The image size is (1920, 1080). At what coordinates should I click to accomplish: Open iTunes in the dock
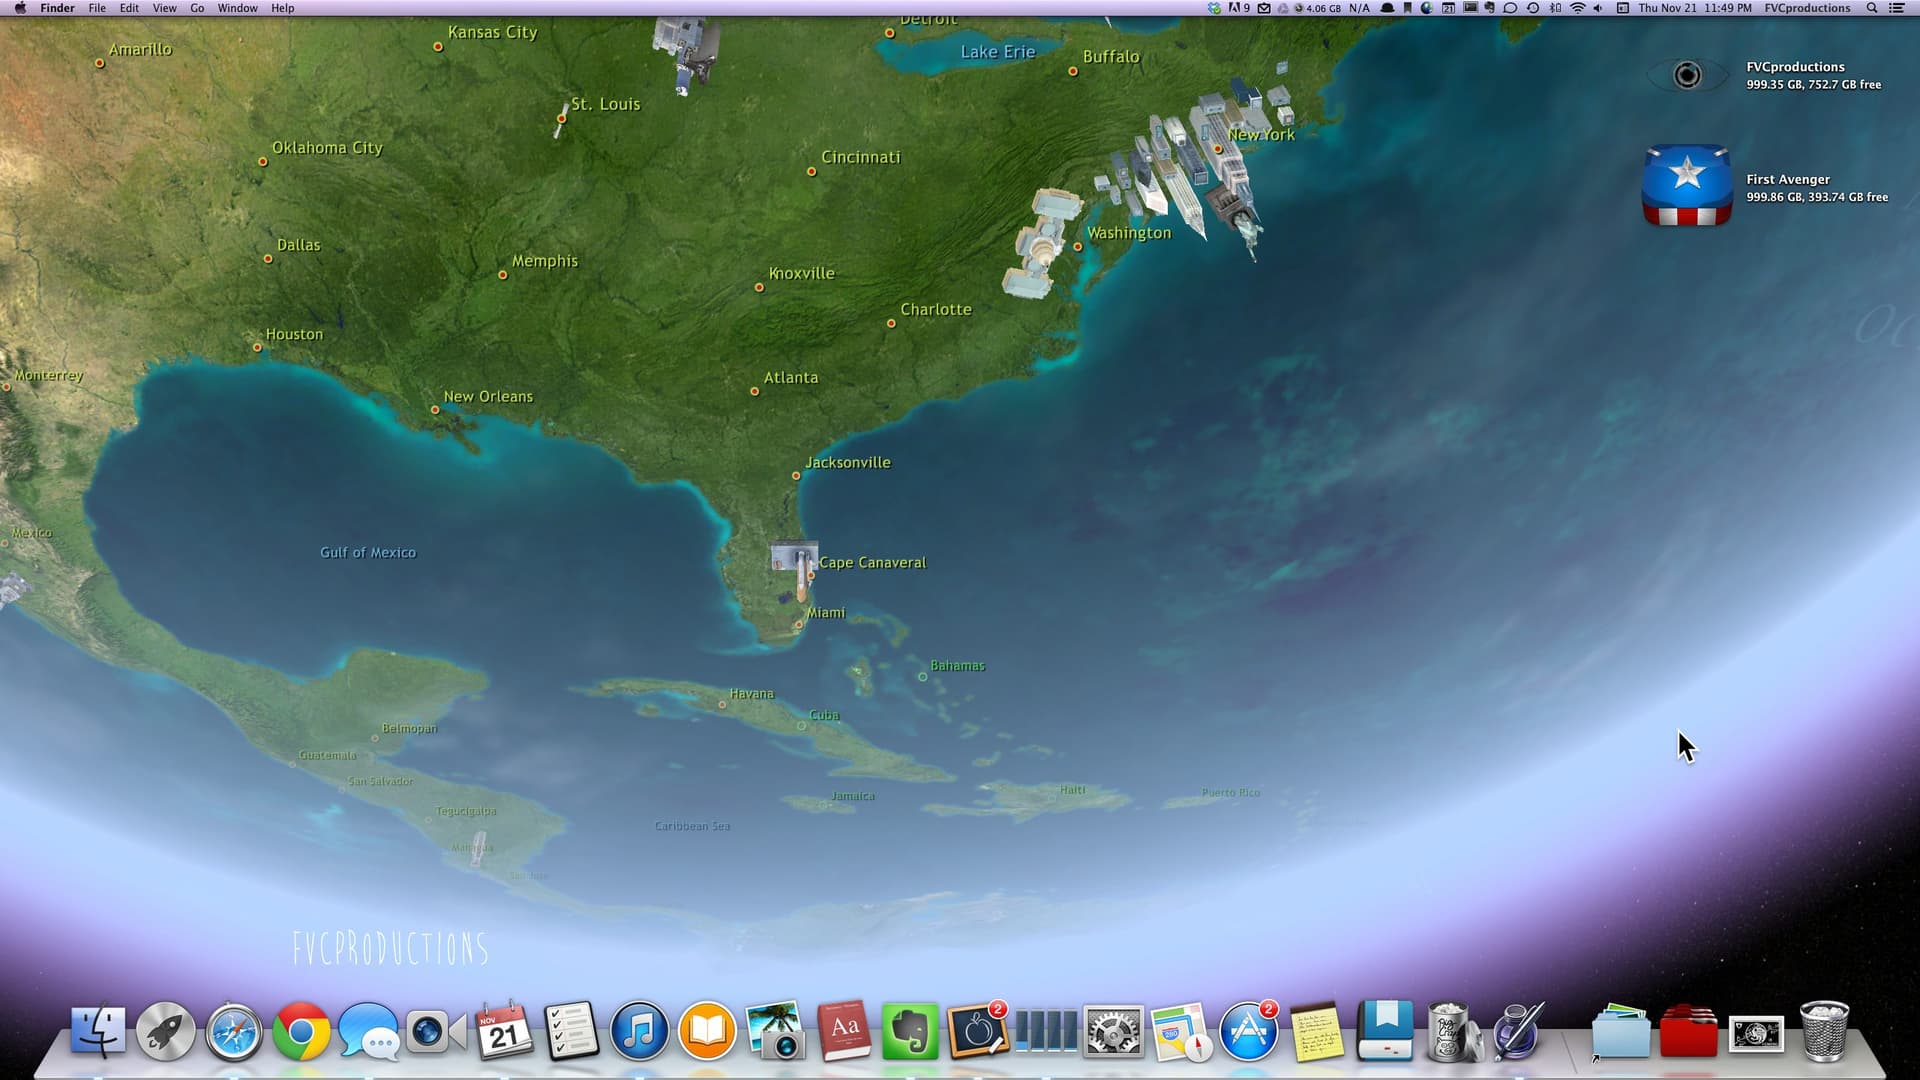639,1031
